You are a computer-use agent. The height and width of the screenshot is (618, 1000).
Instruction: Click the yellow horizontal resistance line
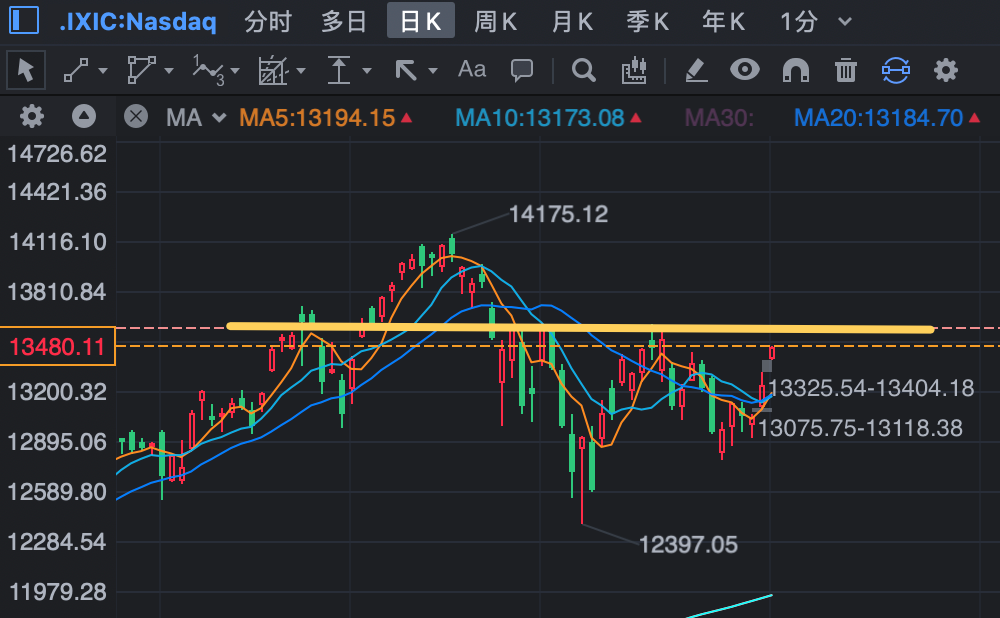tap(580, 328)
